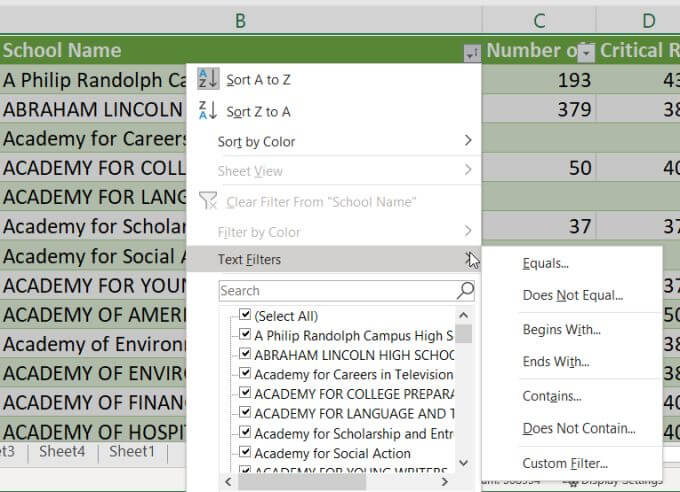Uncheck A Philip Randolph Campus High School

pyautogui.click(x=245, y=336)
